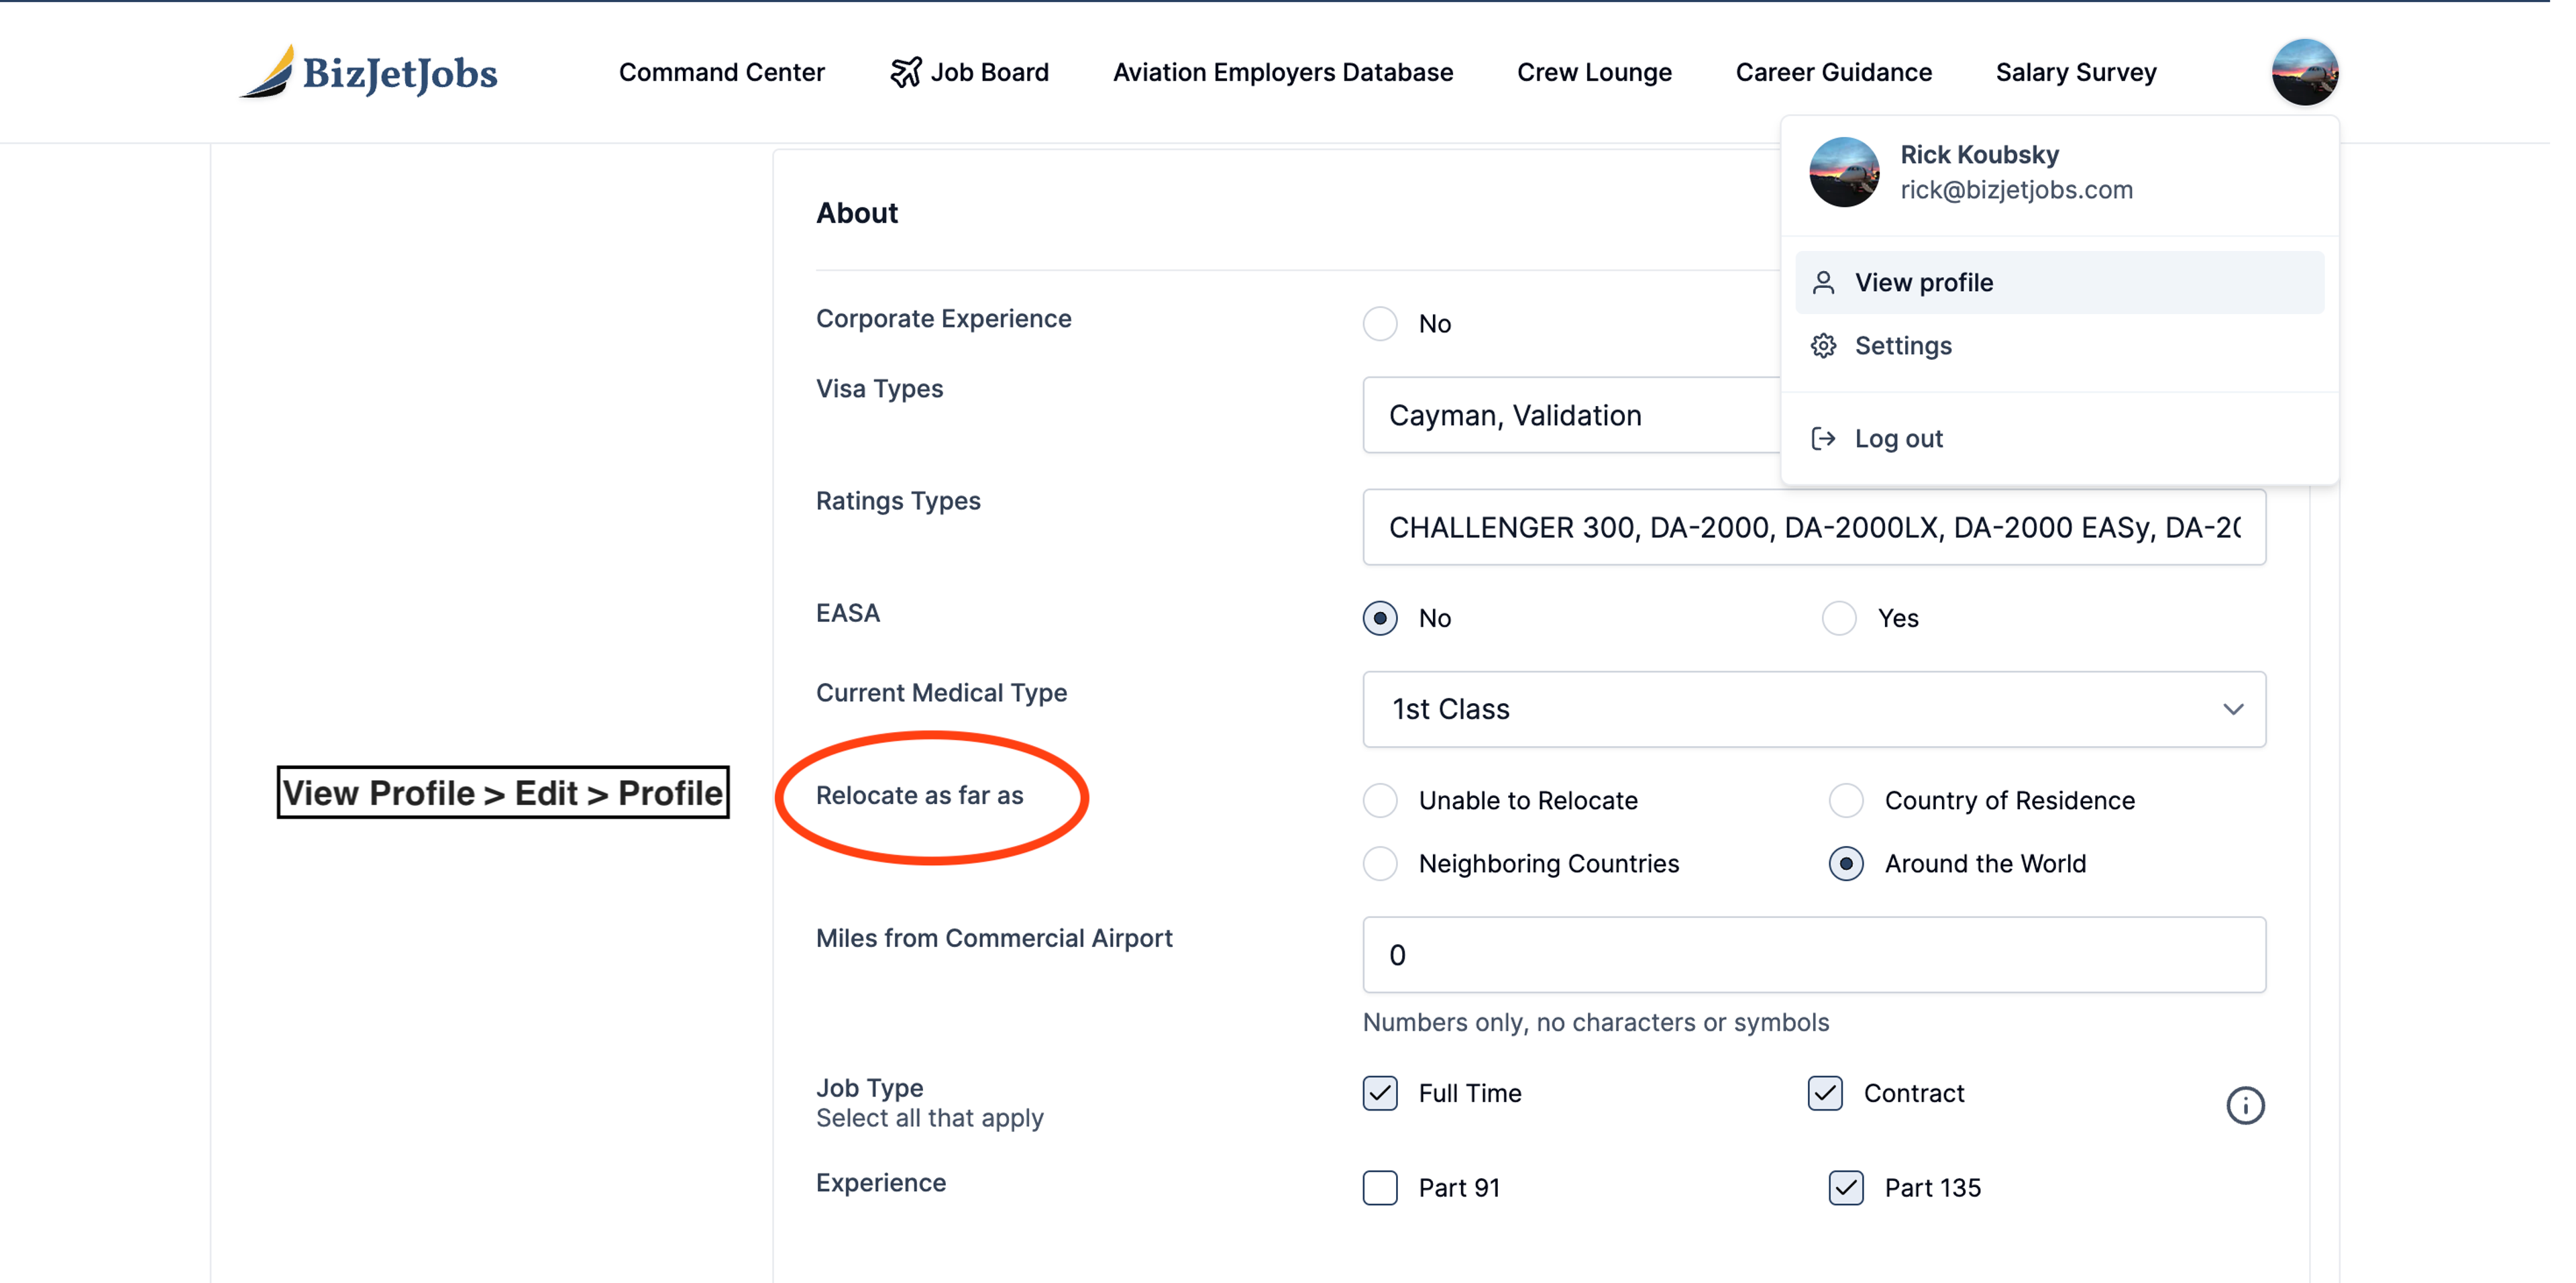Go to the Command Center page
Image resolution: width=2576 pixels, height=1283 pixels.
(x=721, y=72)
